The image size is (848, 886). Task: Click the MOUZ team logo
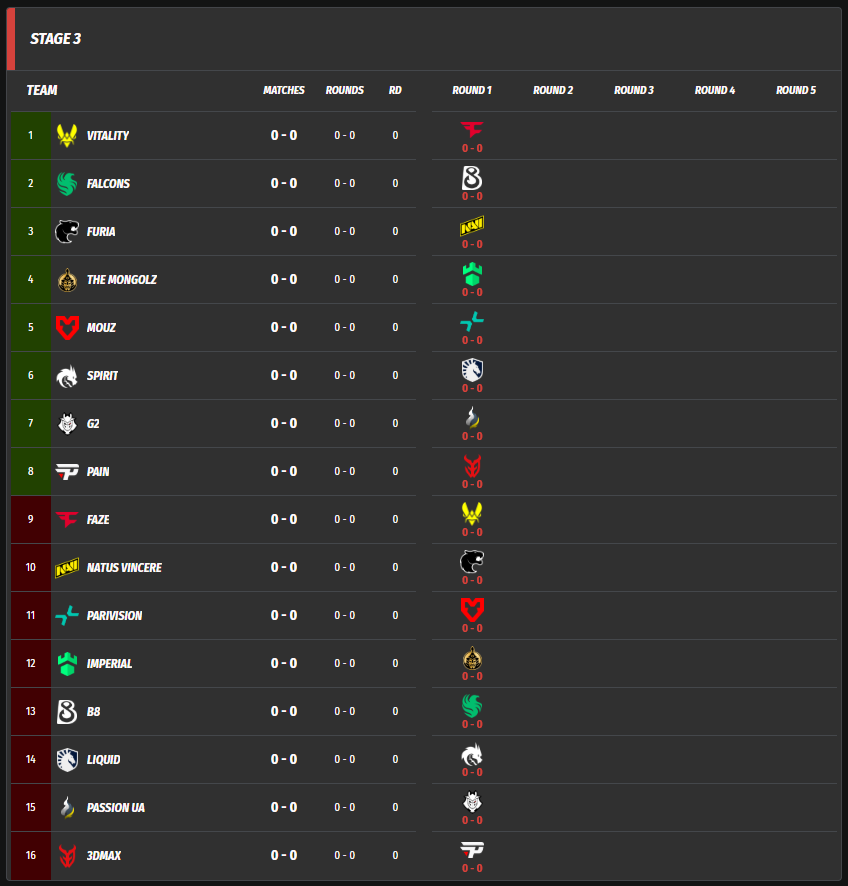coord(67,327)
